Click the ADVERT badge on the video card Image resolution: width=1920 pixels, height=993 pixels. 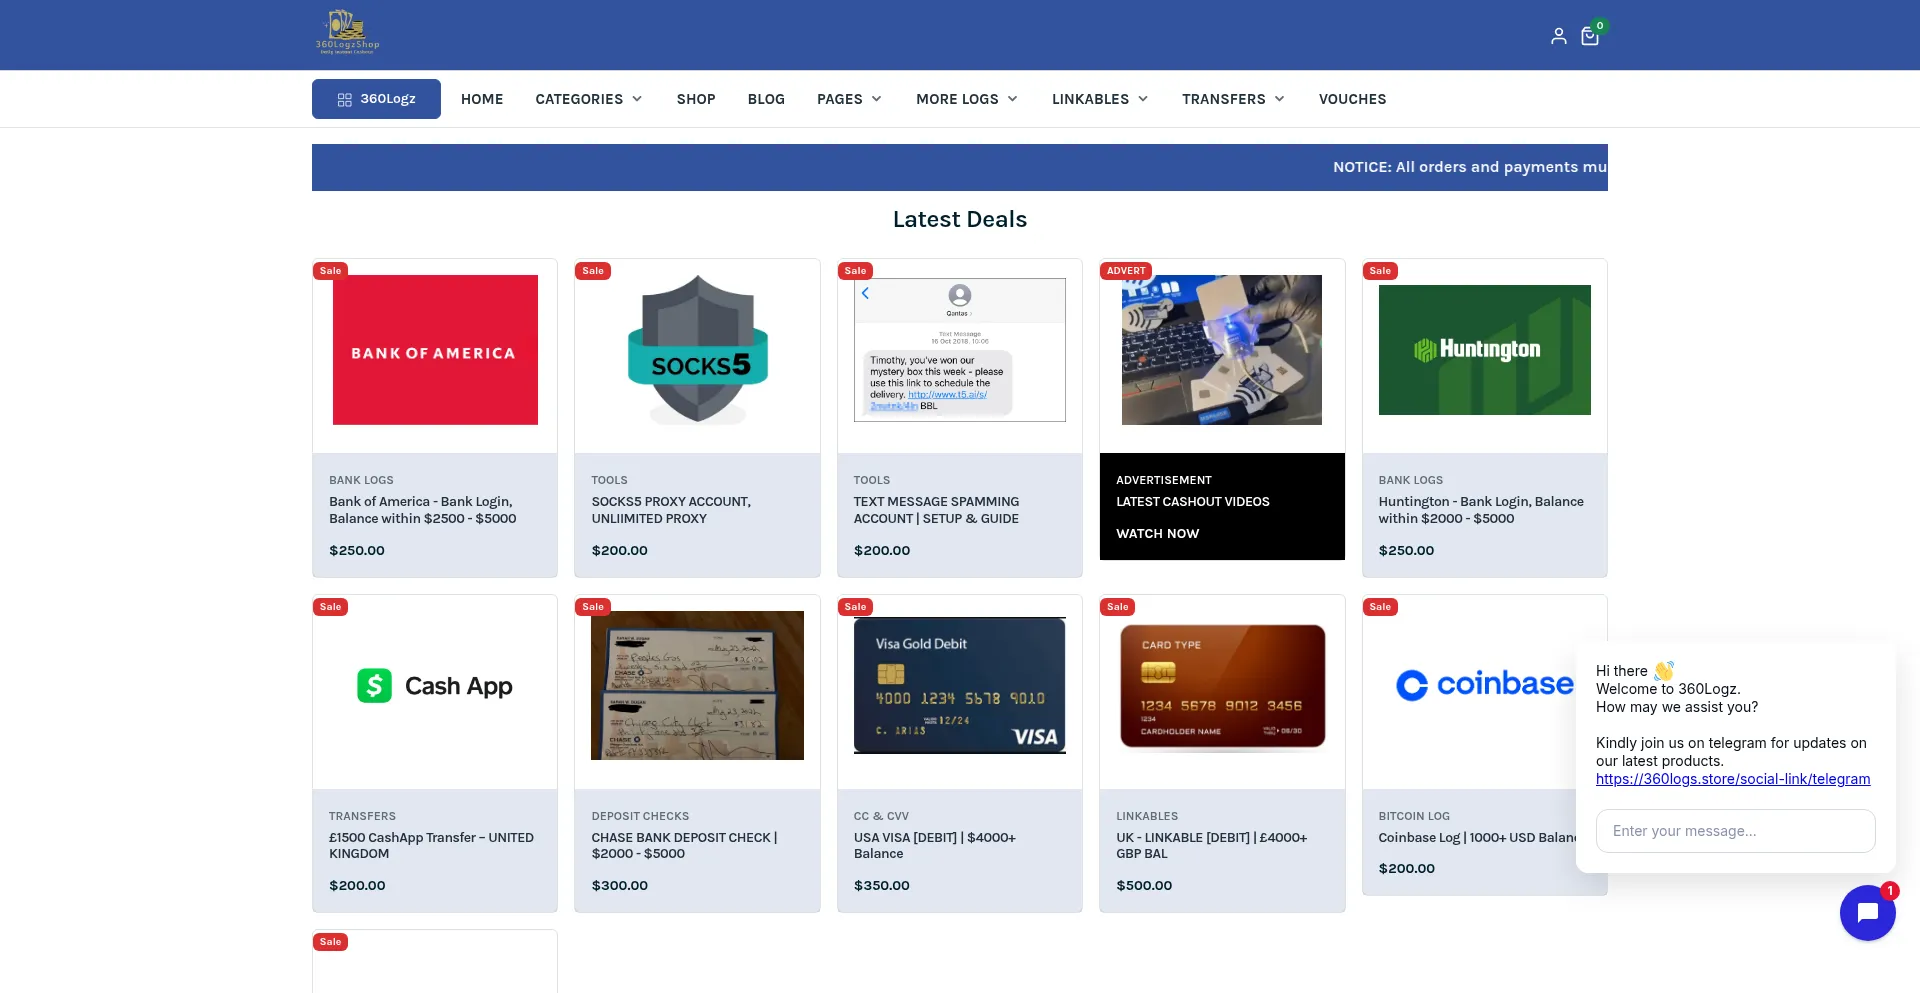(1126, 271)
